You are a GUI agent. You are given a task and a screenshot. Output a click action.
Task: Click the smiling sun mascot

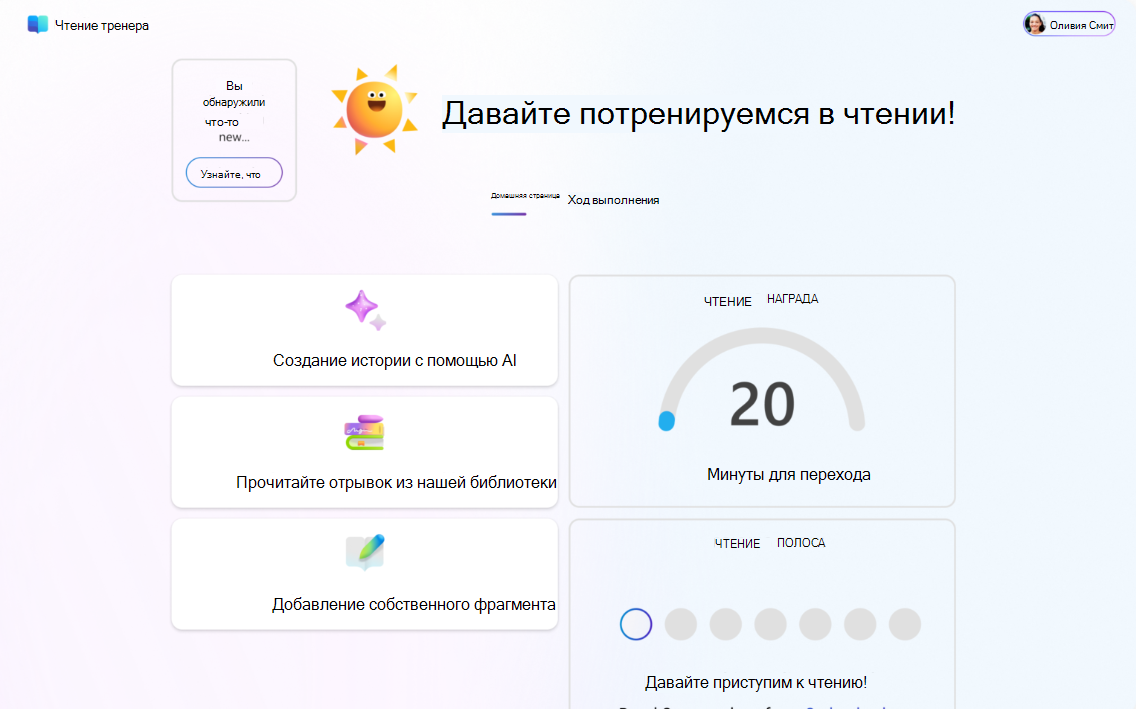click(375, 110)
